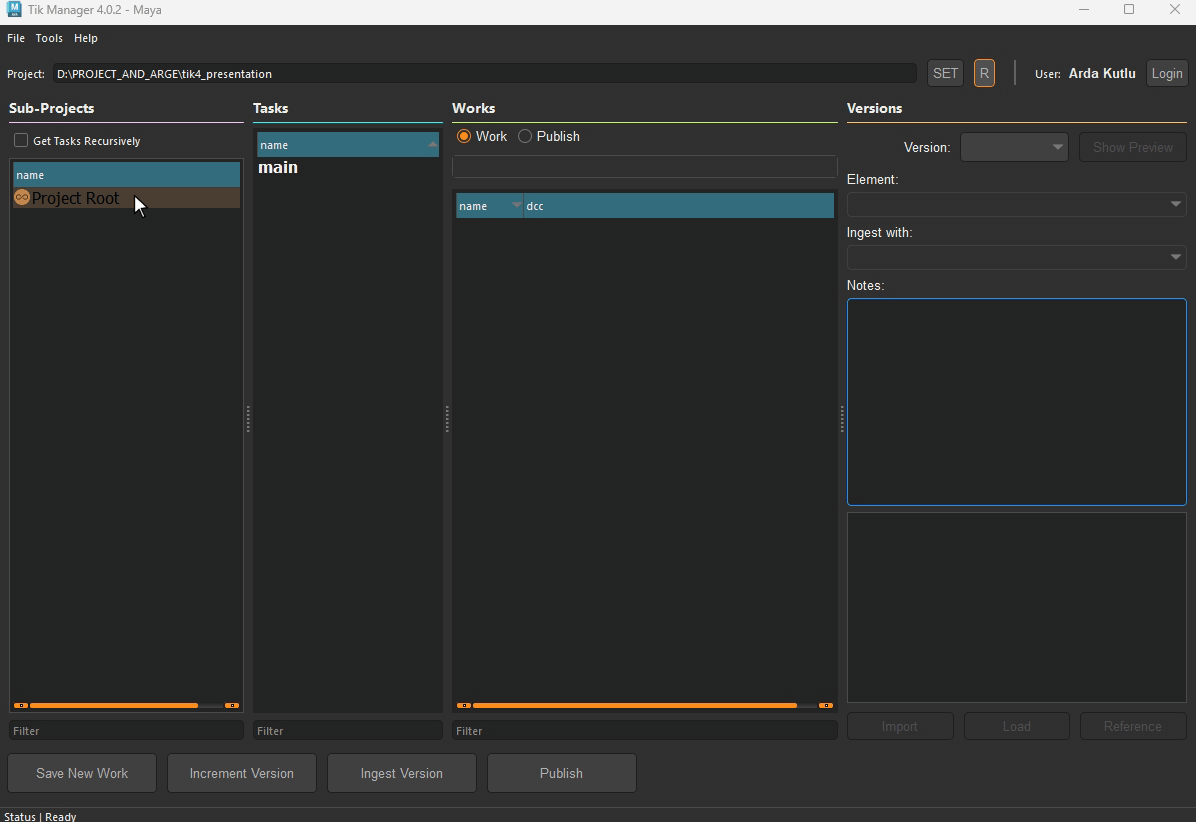Open the Tools menu
The height and width of the screenshot is (822, 1196).
pos(49,38)
